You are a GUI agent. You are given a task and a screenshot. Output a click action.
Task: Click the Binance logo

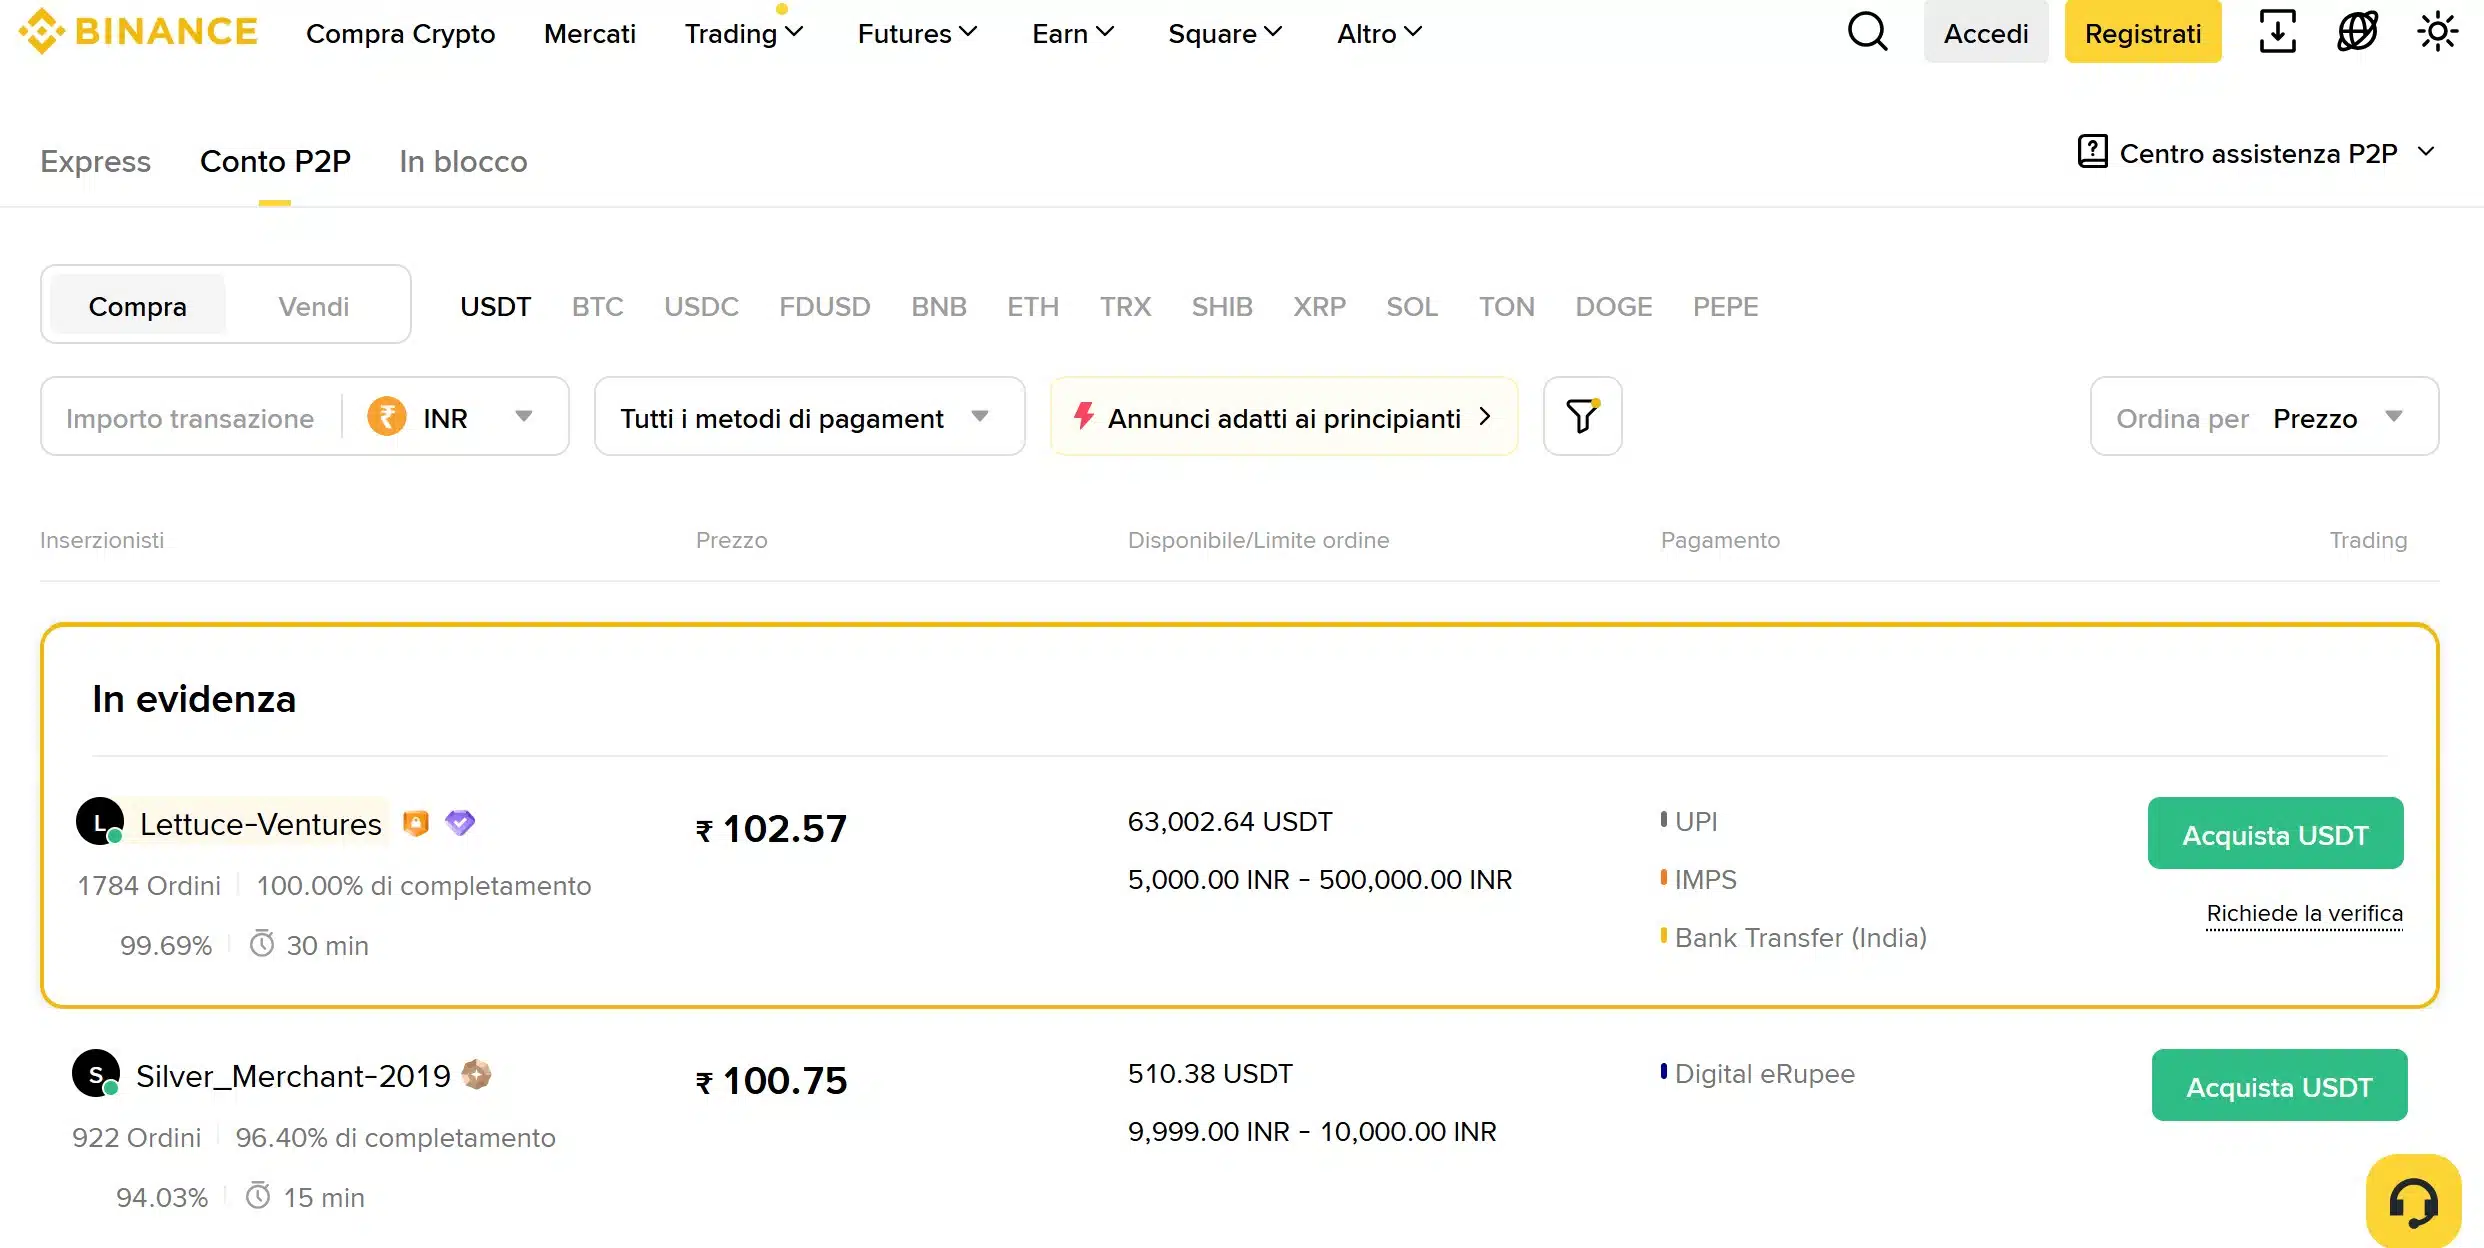tap(138, 31)
